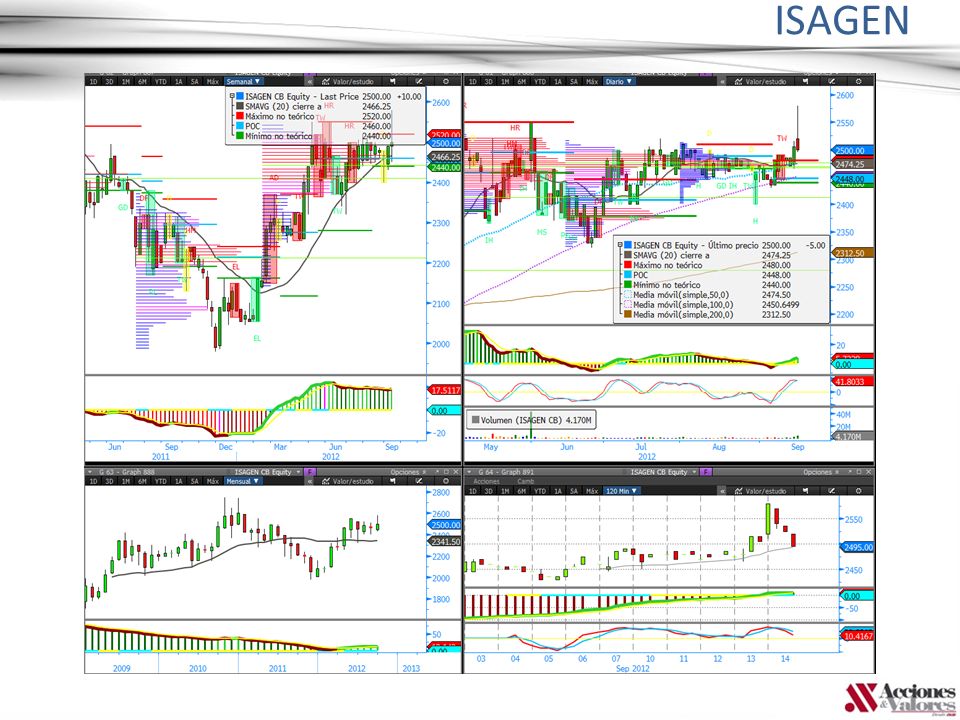
Task: Select Máx range in the Diario chart
Action: click(x=592, y=81)
